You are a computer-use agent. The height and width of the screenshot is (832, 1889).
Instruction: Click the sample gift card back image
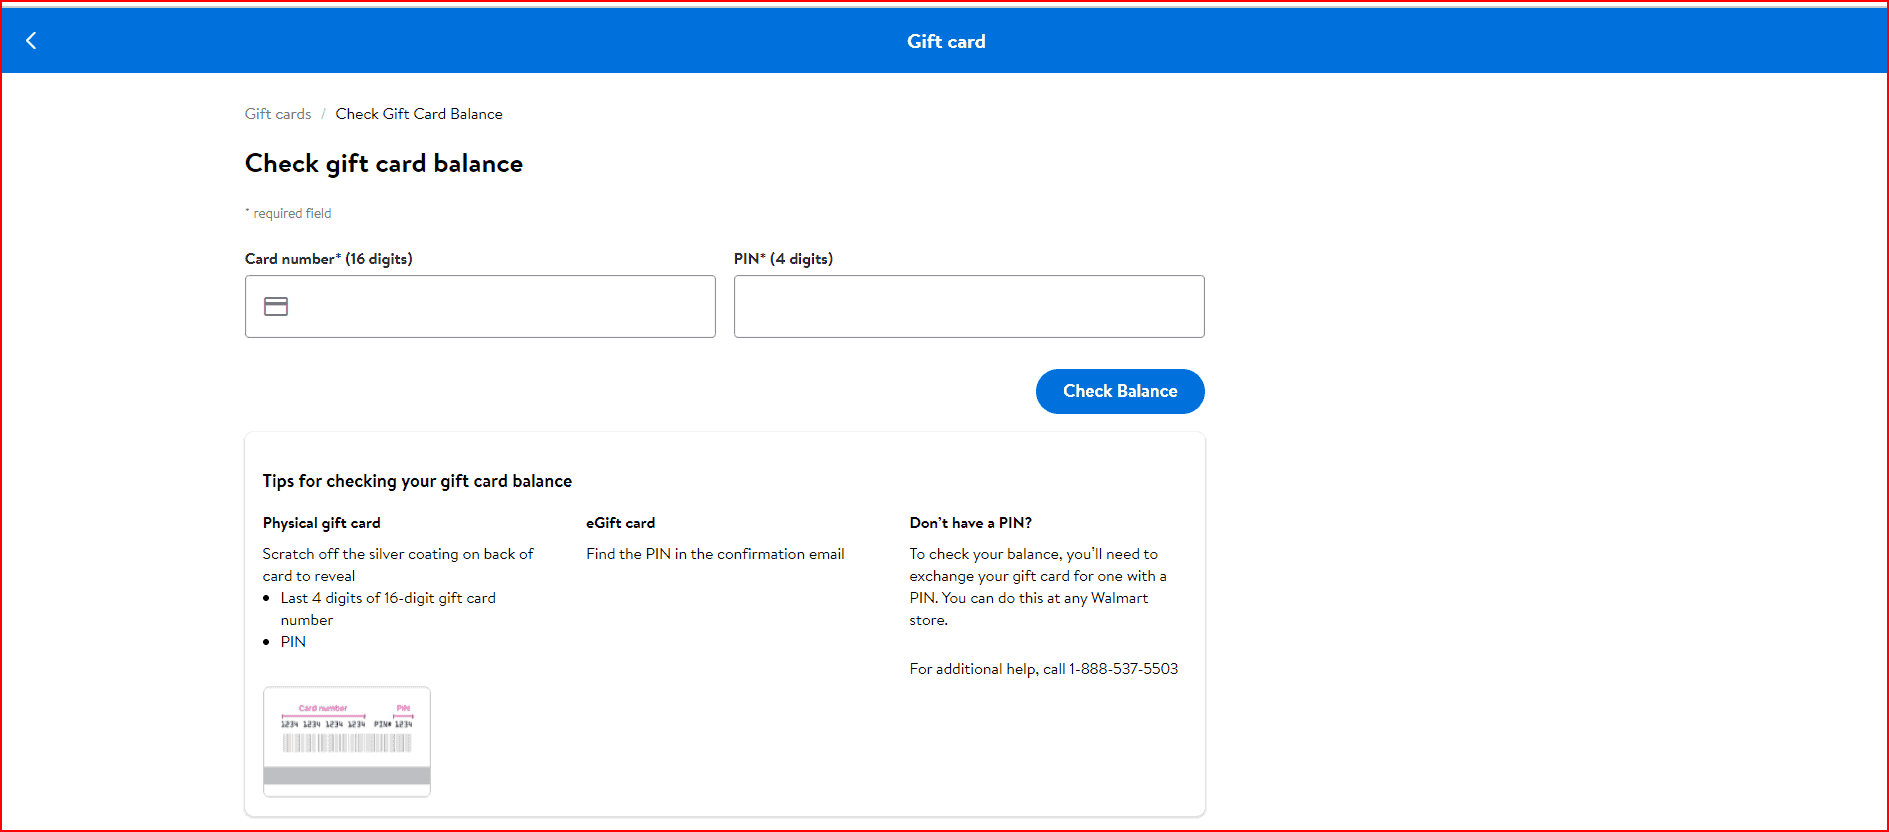[347, 741]
